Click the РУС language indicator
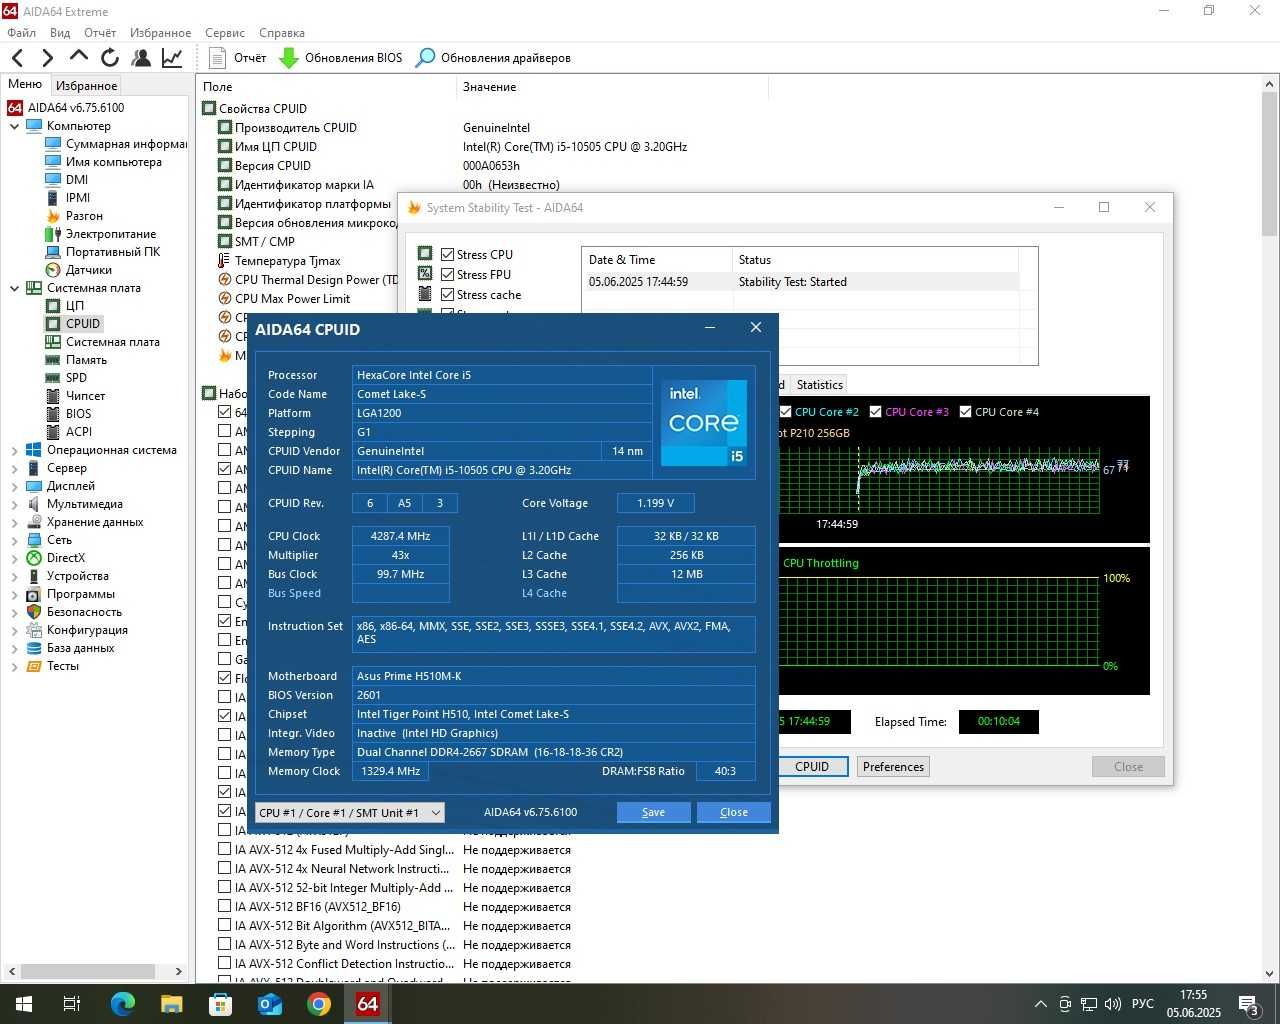The width and height of the screenshot is (1280, 1024). 1142,1004
